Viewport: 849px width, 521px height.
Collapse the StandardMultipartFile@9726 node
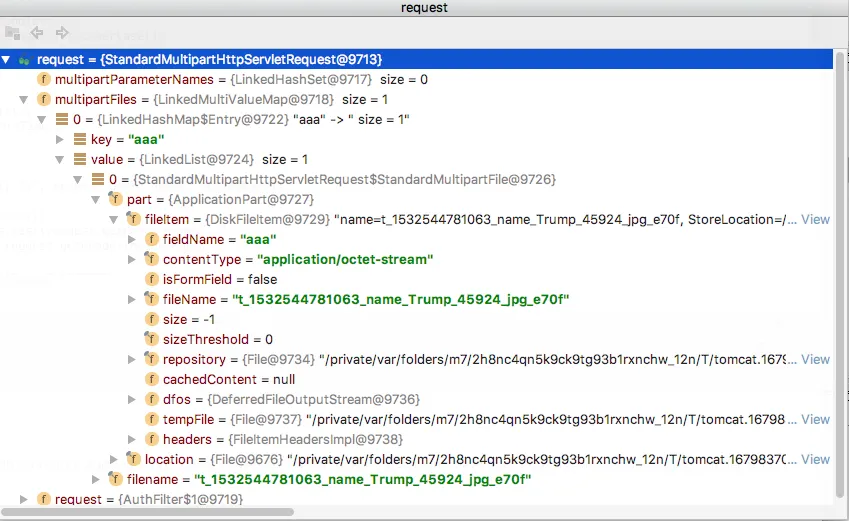(x=77, y=180)
